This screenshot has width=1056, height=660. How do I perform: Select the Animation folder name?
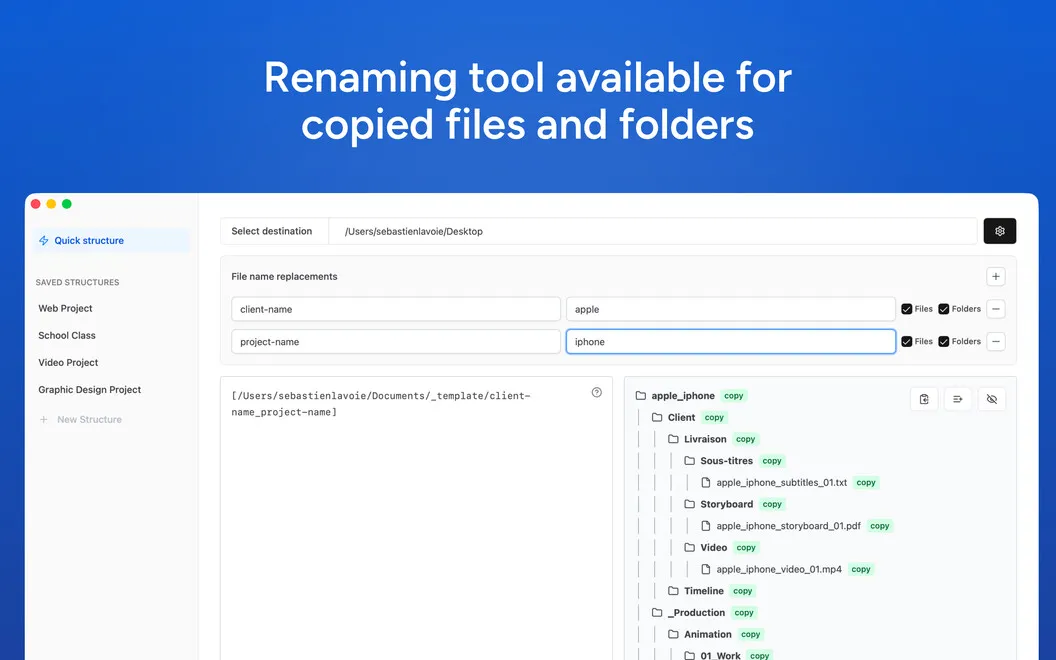(x=707, y=634)
